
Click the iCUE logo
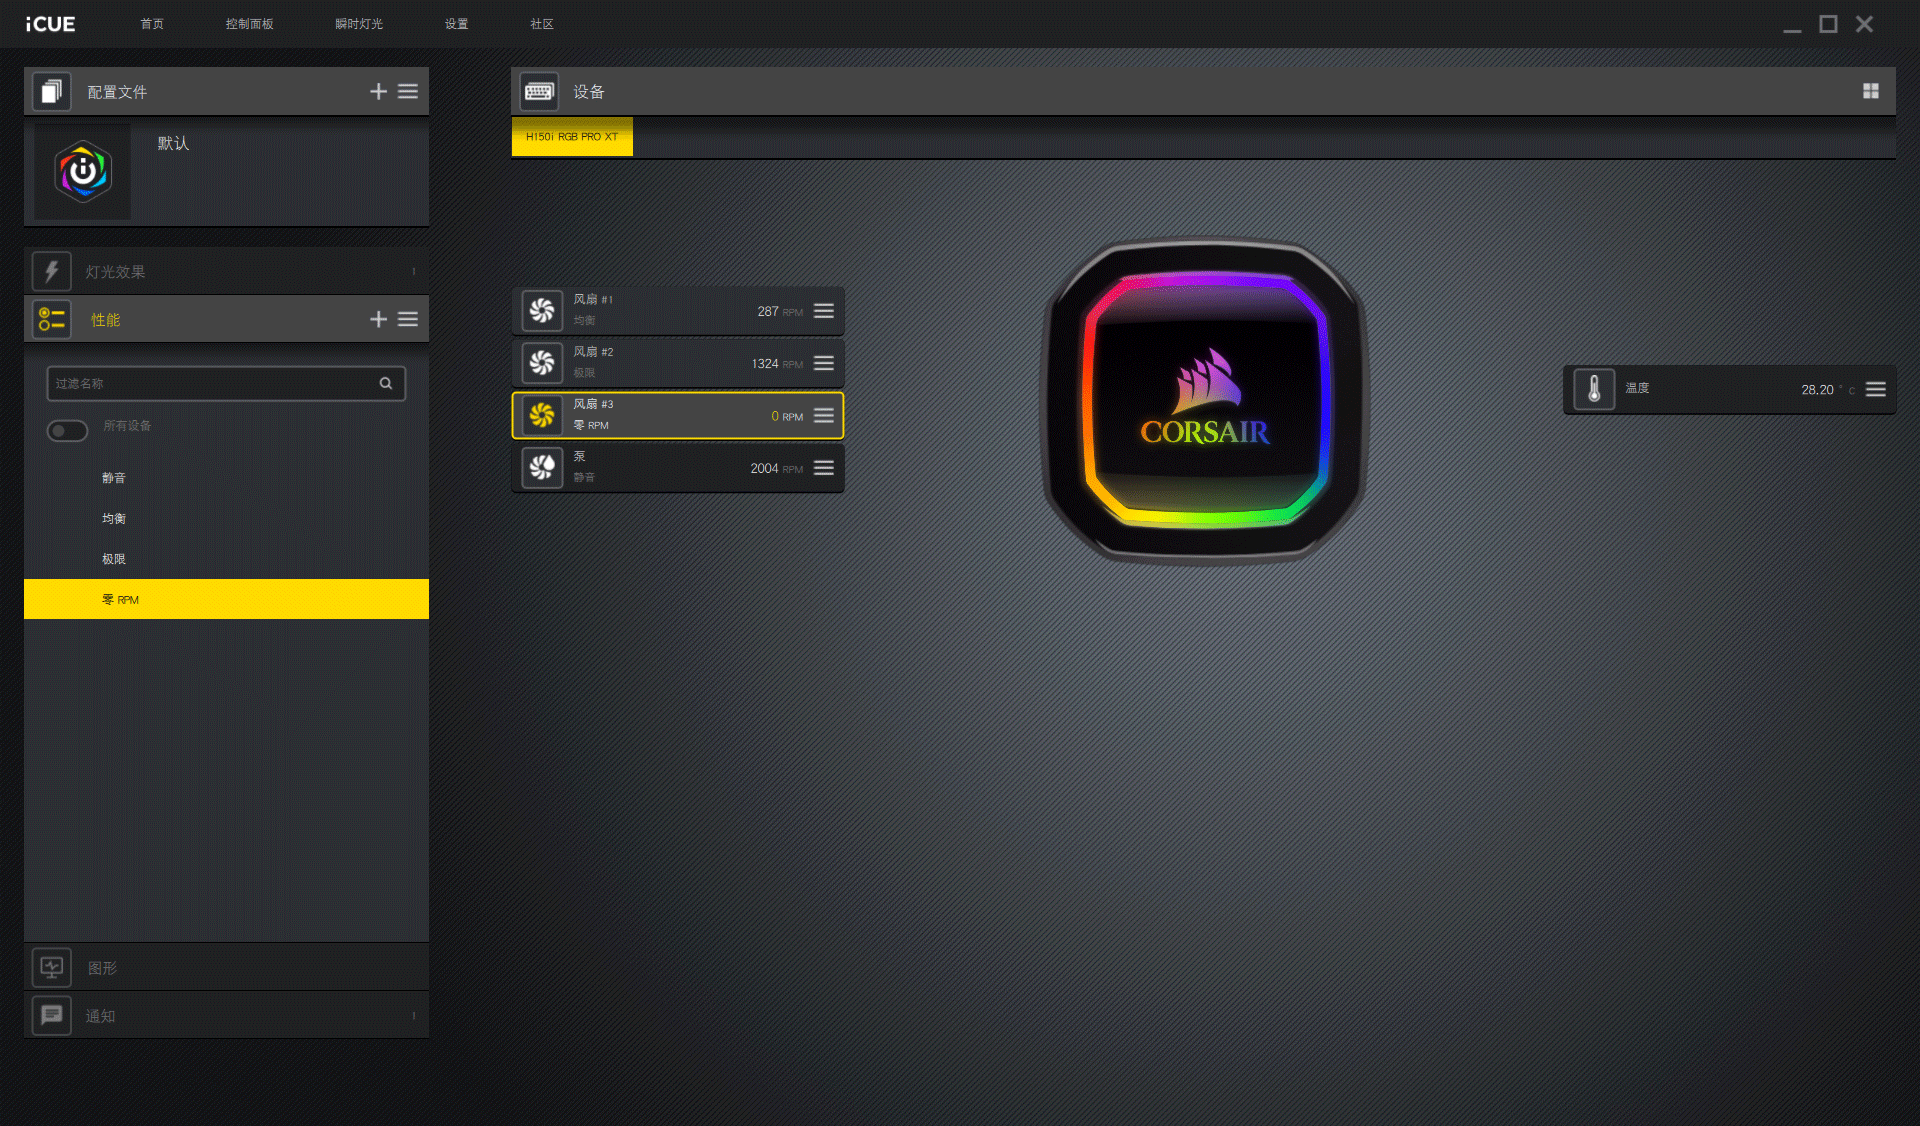pyautogui.click(x=50, y=24)
